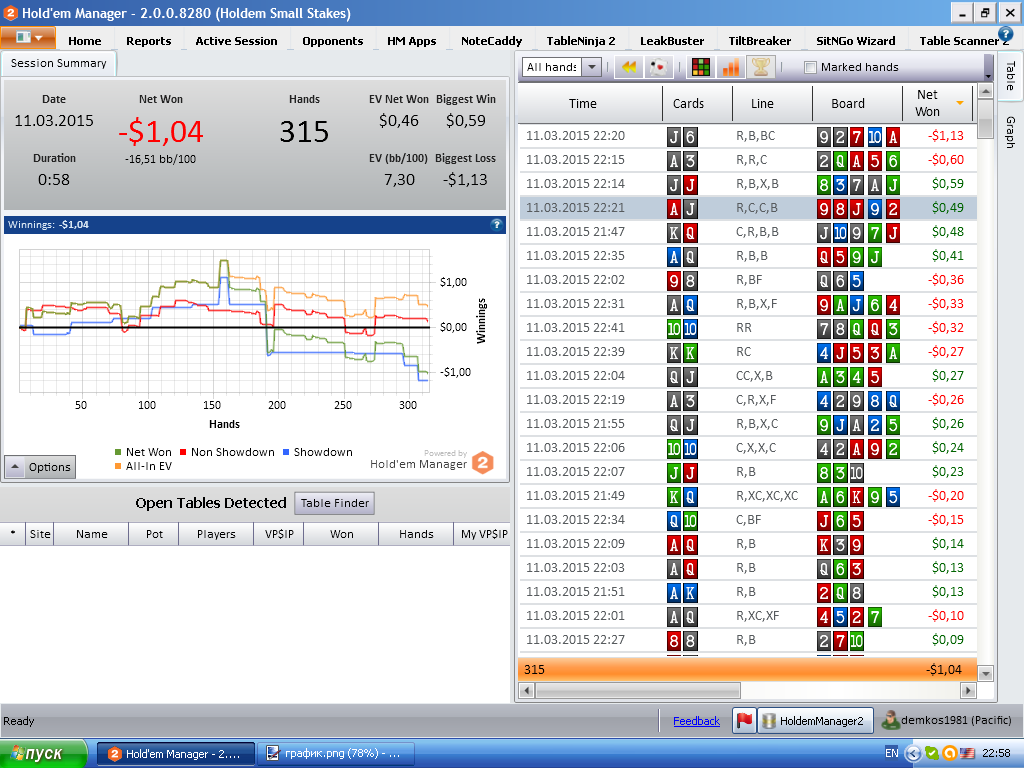The width and height of the screenshot is (1024, 768).
Task: Select the vertical Table side tab
Action: [x=1010, y=75]
